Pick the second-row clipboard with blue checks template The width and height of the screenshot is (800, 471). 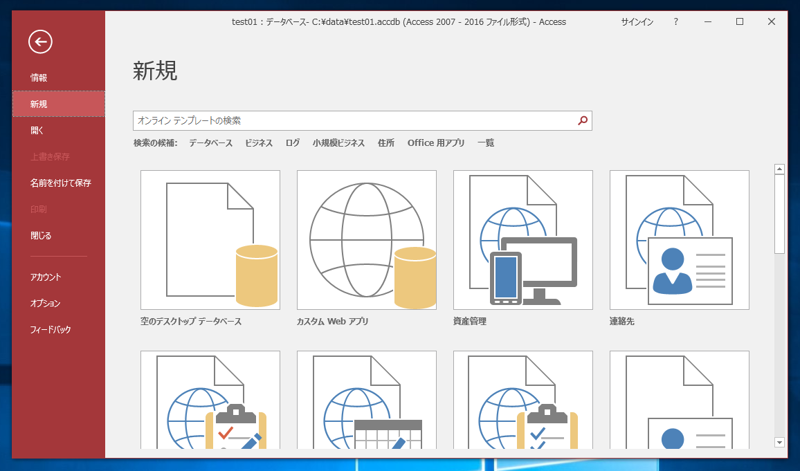point(523,400)
